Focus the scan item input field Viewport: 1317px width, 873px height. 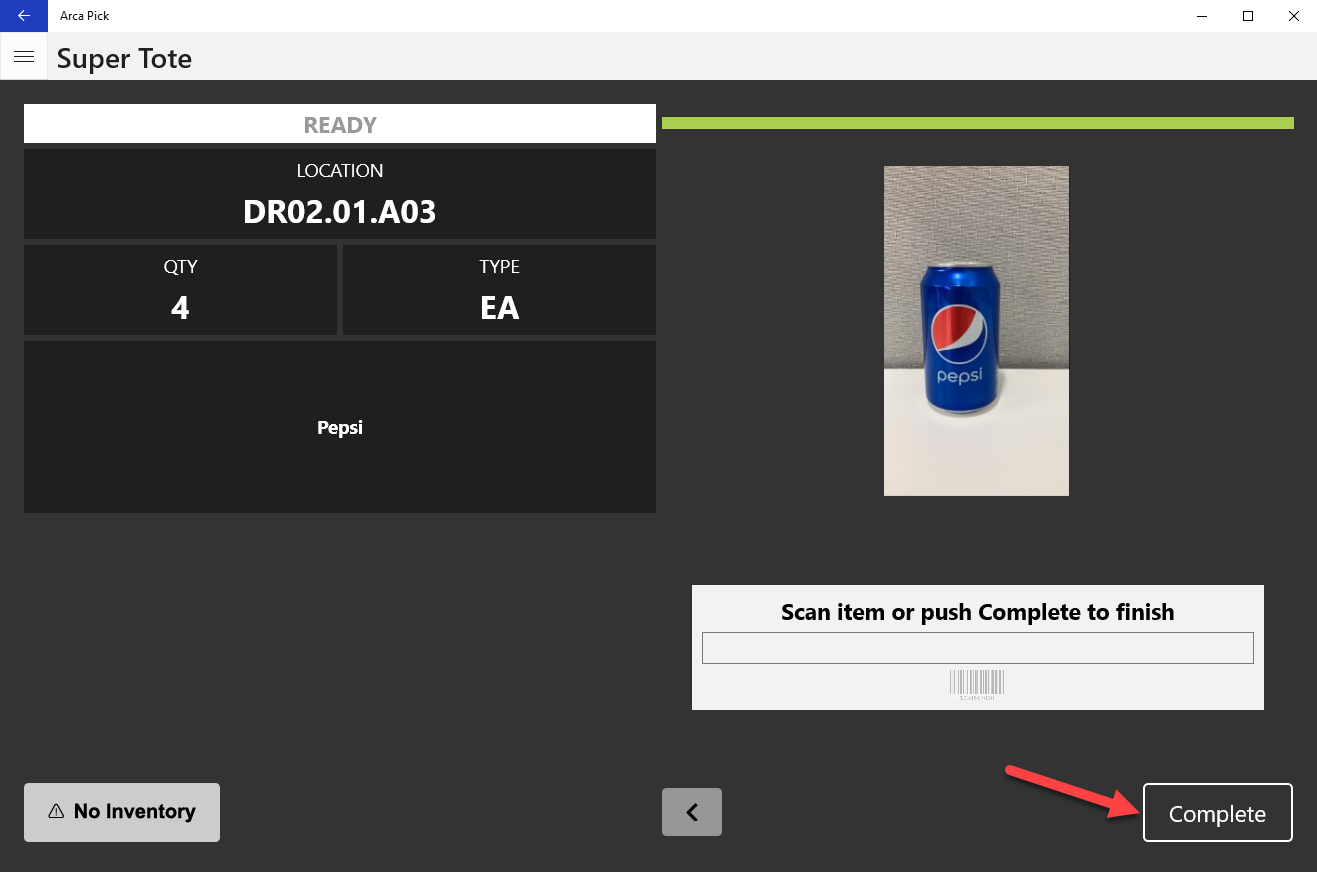pyautogui.click(x=977, y=647)
